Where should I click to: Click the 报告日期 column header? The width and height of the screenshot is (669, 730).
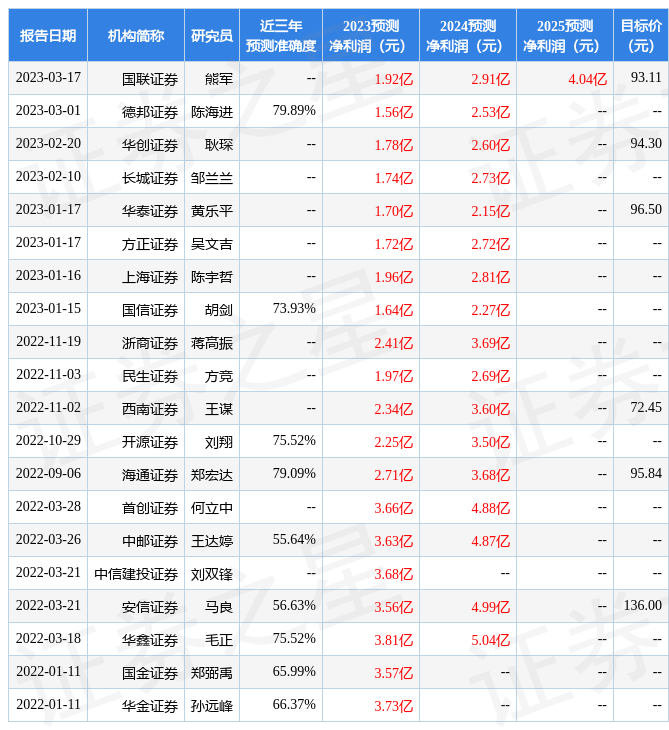48,35
